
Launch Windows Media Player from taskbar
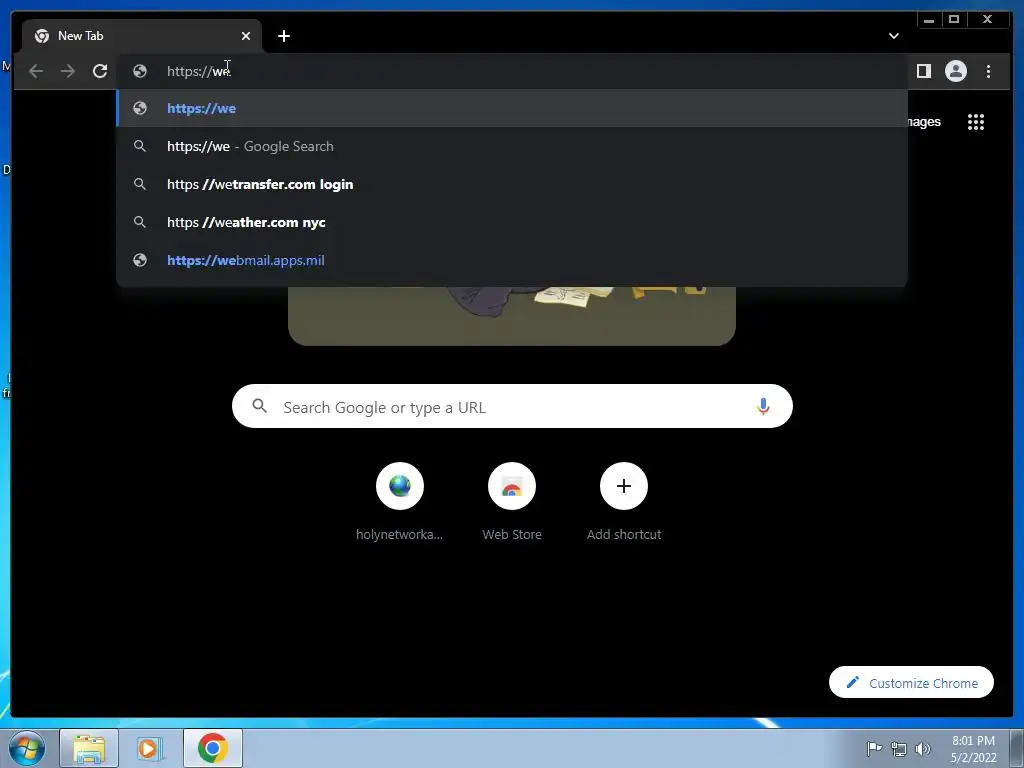(150, 748)
